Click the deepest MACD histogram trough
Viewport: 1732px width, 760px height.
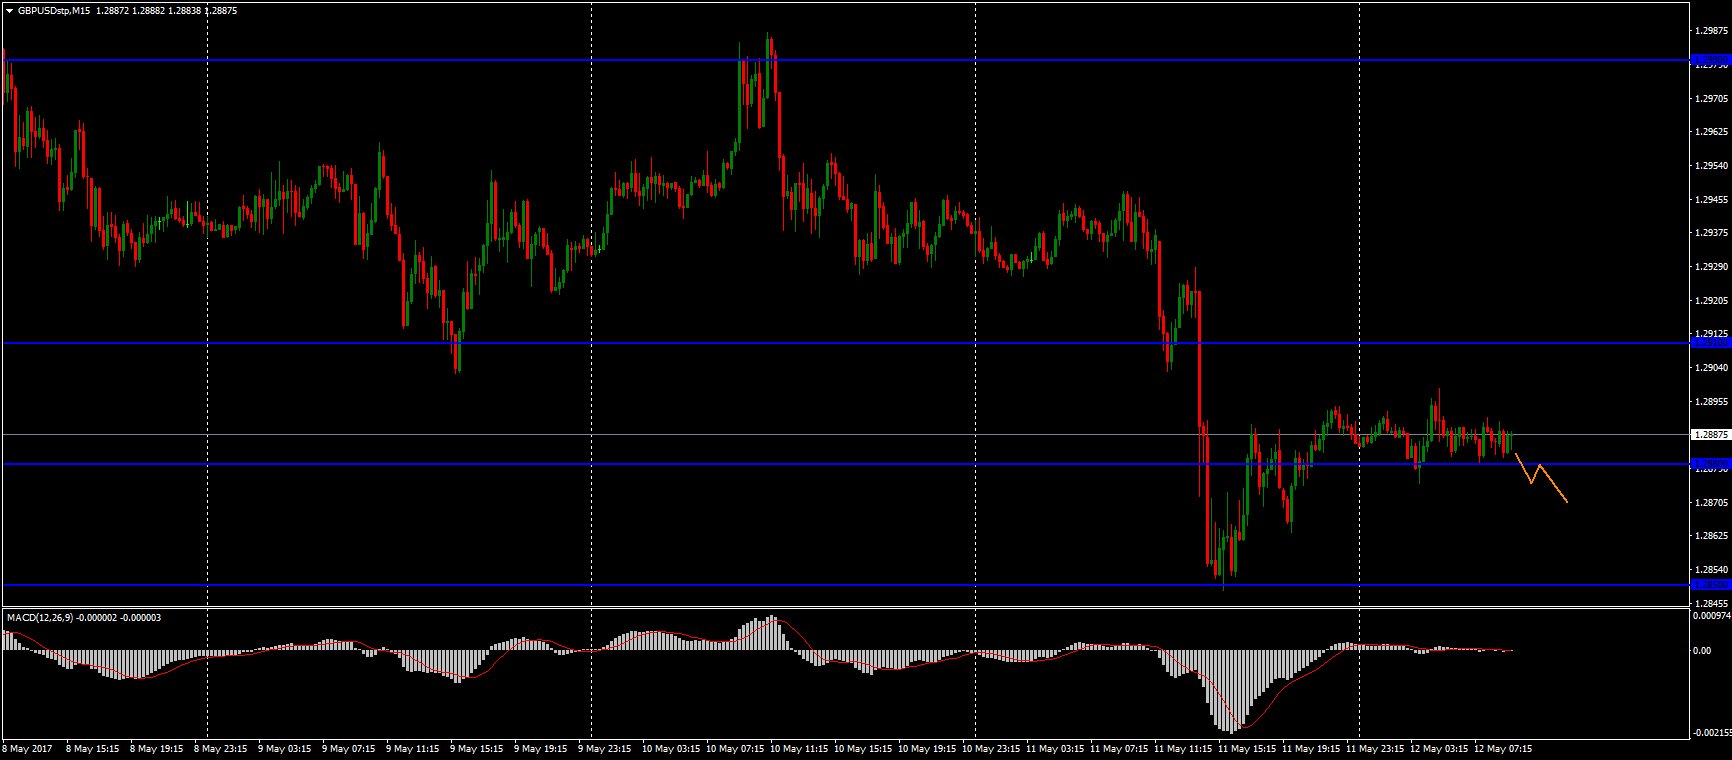[1230, 730]
